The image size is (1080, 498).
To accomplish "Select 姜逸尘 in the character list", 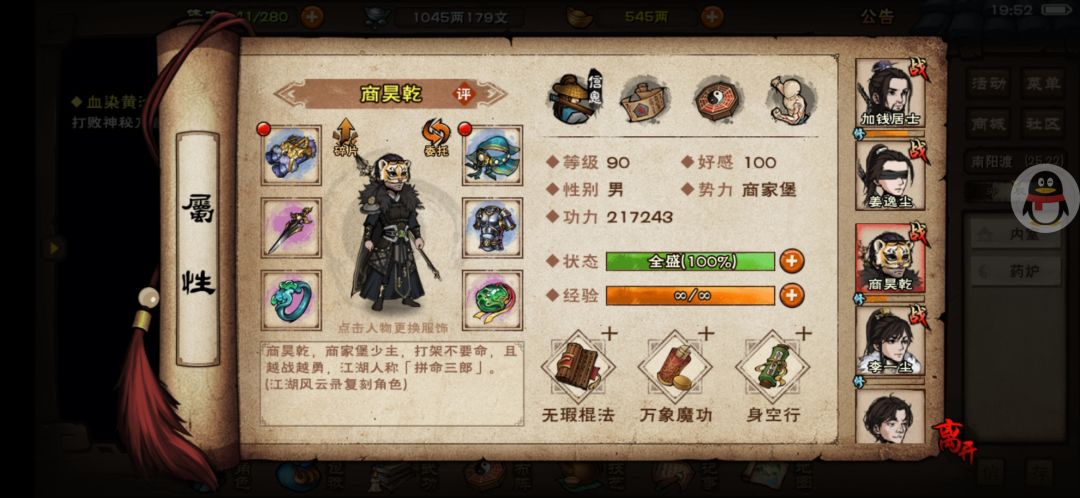I will [x=891, y=176].
